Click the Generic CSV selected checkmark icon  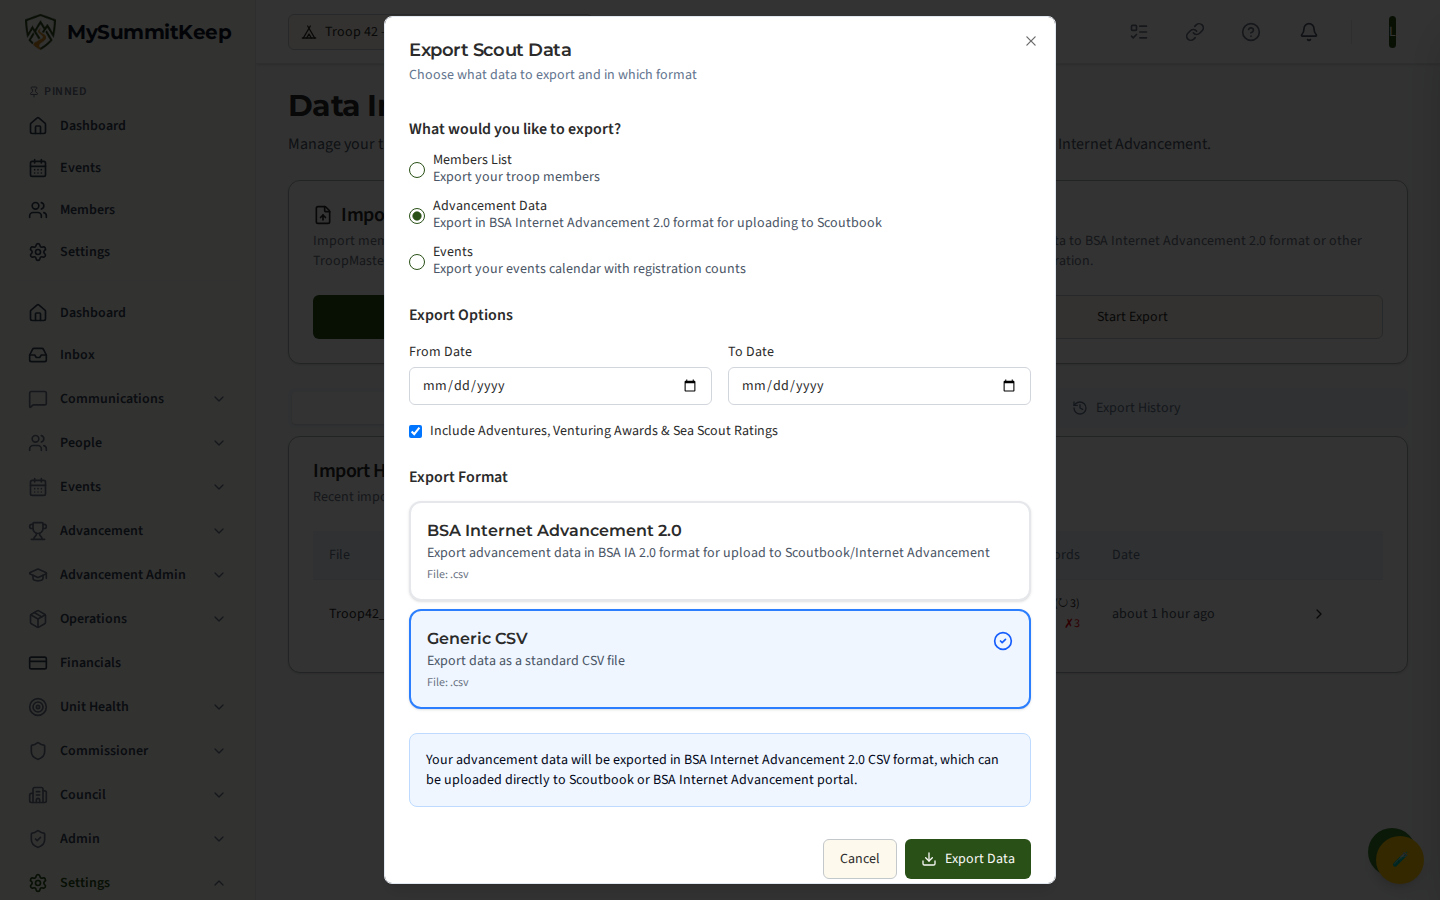click(1003, 641)
